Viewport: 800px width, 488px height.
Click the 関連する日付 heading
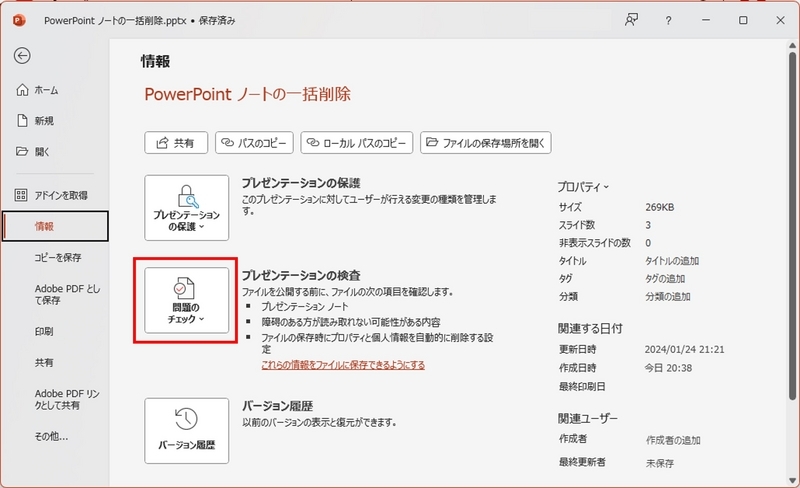point(590,329)
